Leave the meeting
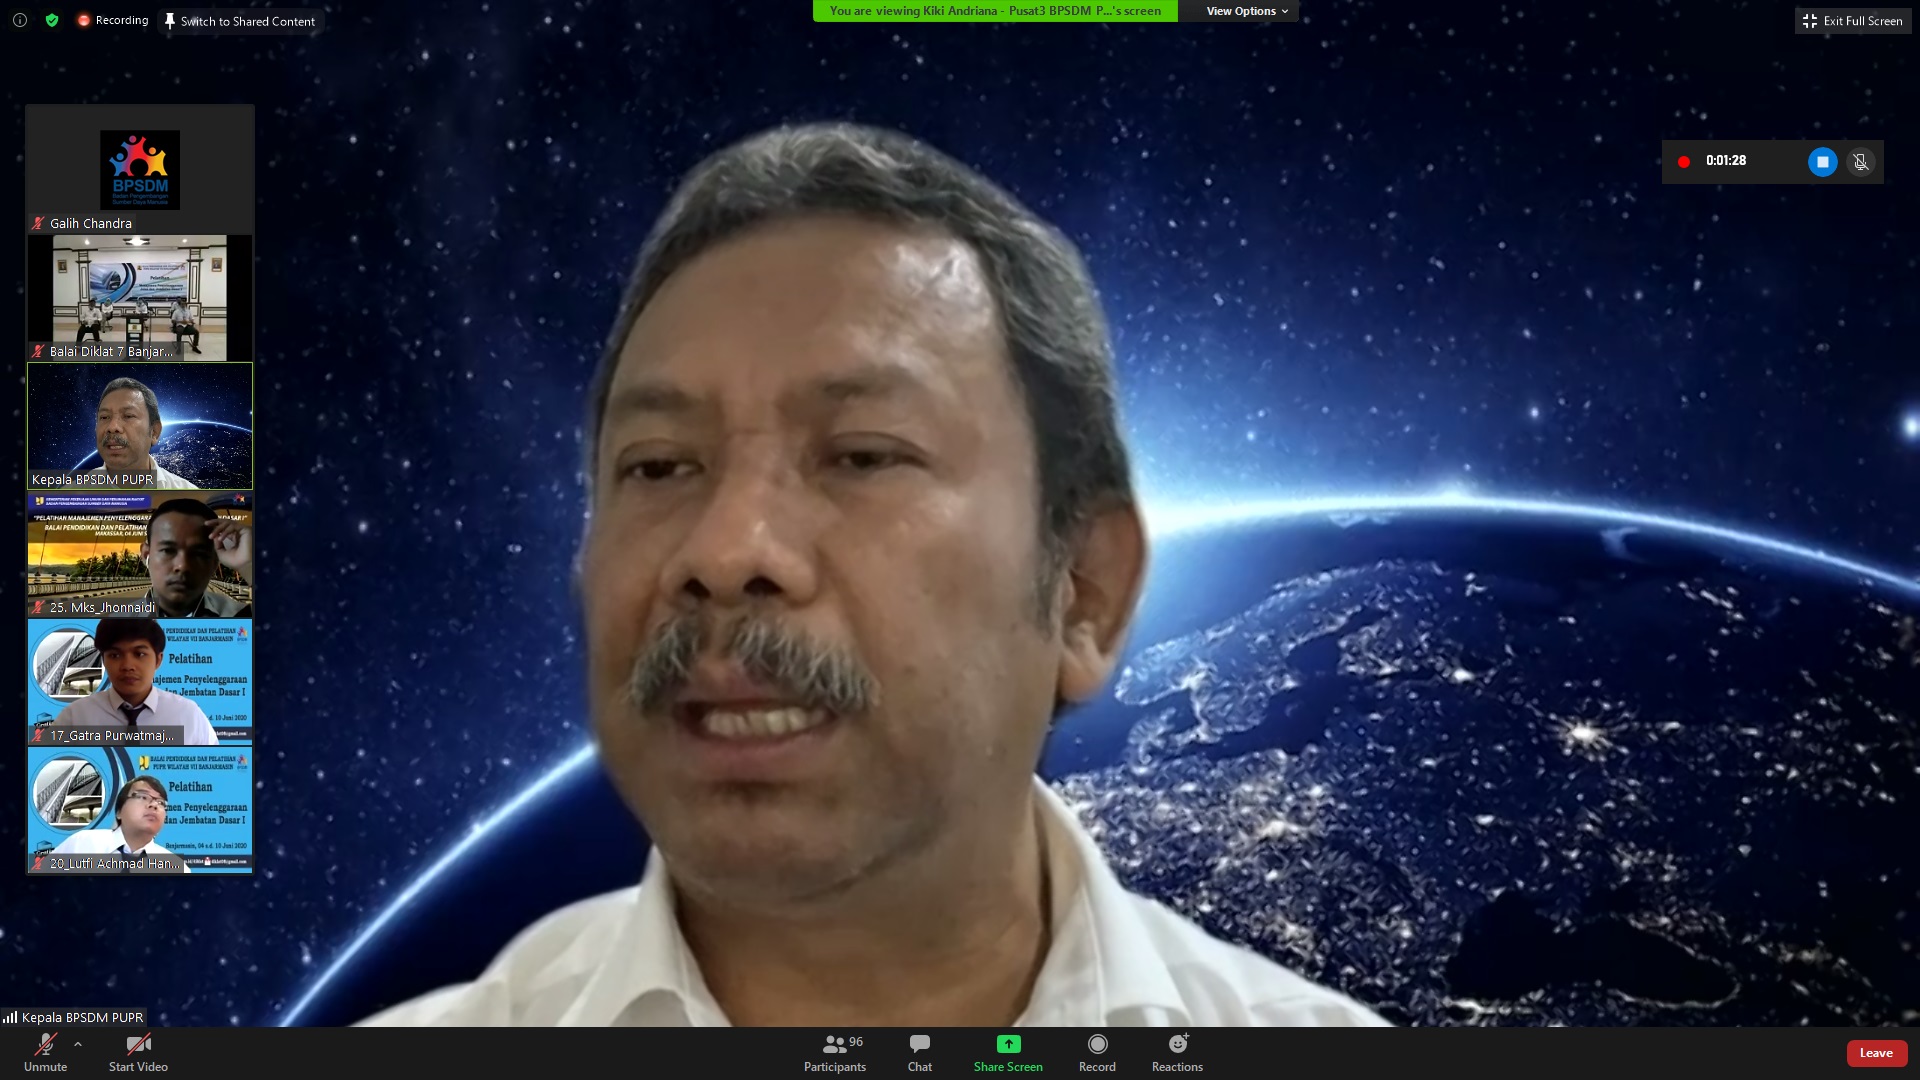 [1876, 1053]
